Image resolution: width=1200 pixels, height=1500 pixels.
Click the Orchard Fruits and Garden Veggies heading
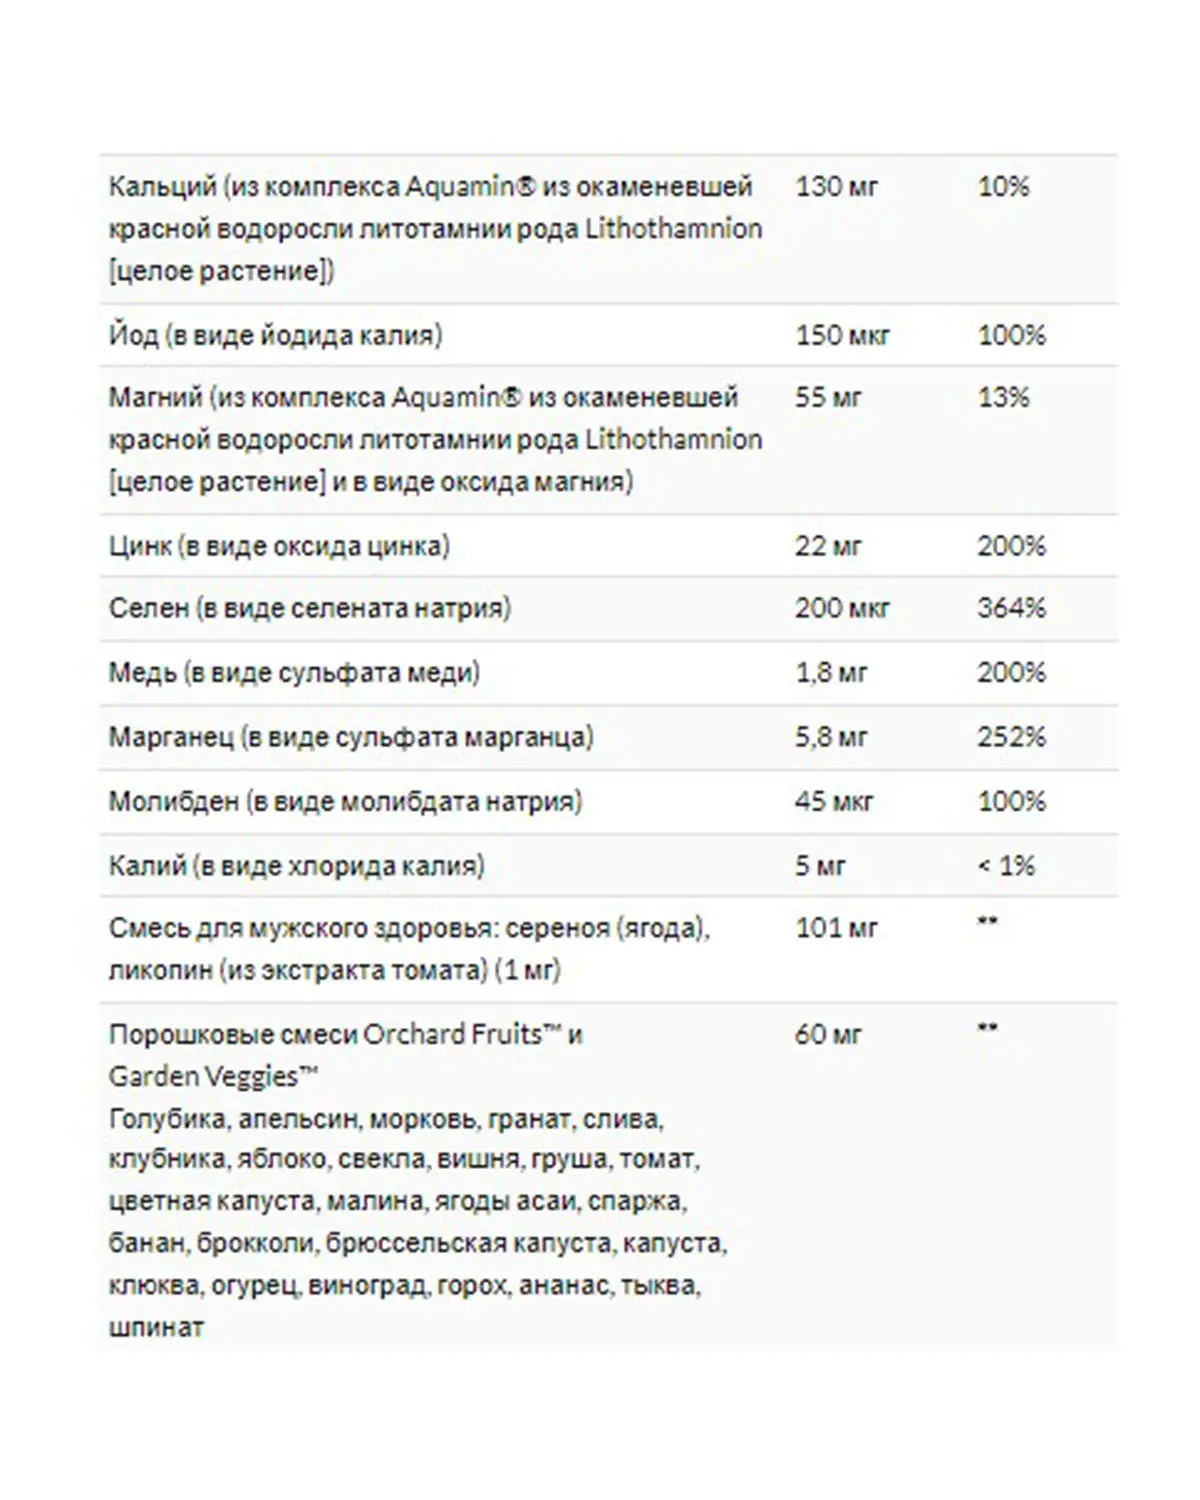pos(345,1055)
